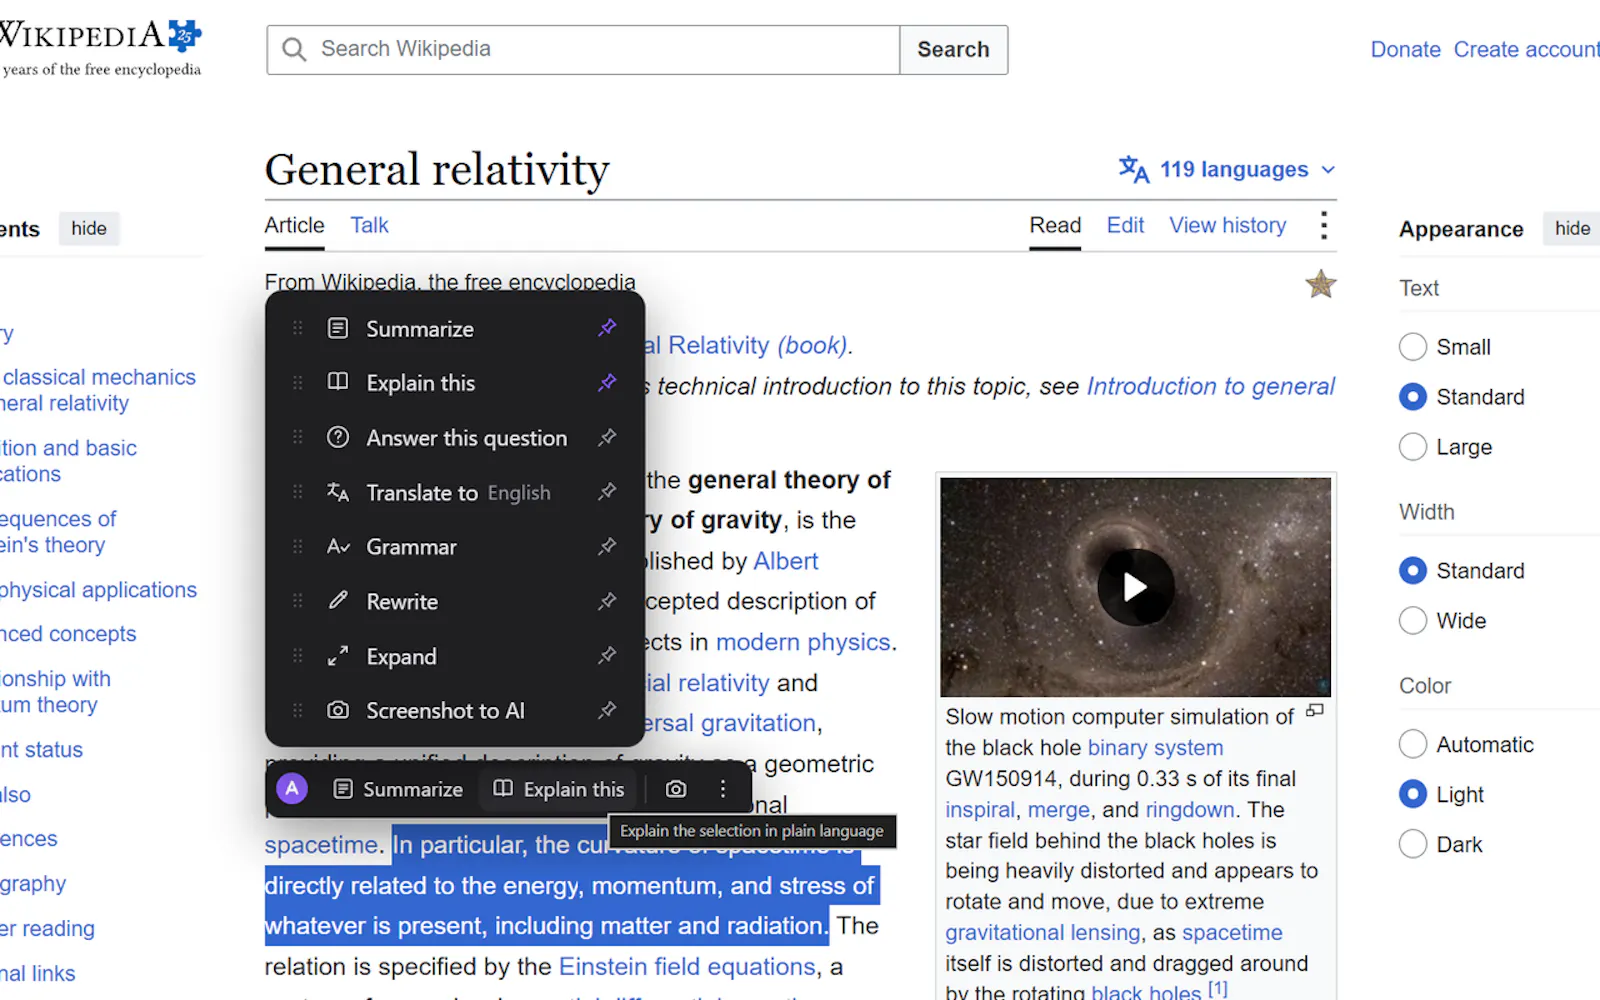
Task: Pin the Answer this question action
Action: 607,437
